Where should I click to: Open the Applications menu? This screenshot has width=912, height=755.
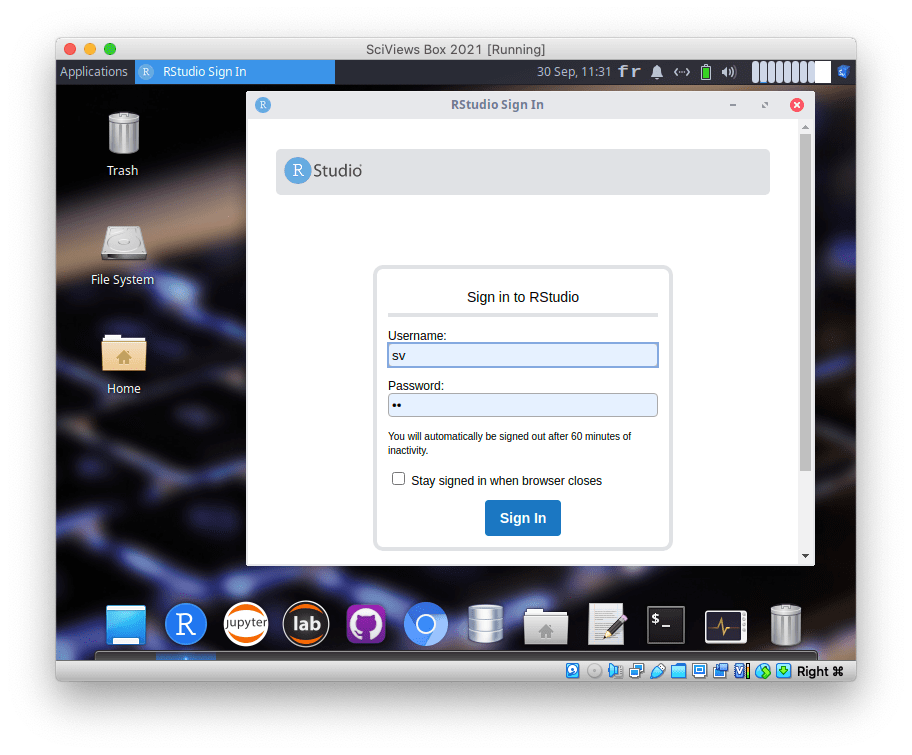pyautogui.click(x=94, y=72)
